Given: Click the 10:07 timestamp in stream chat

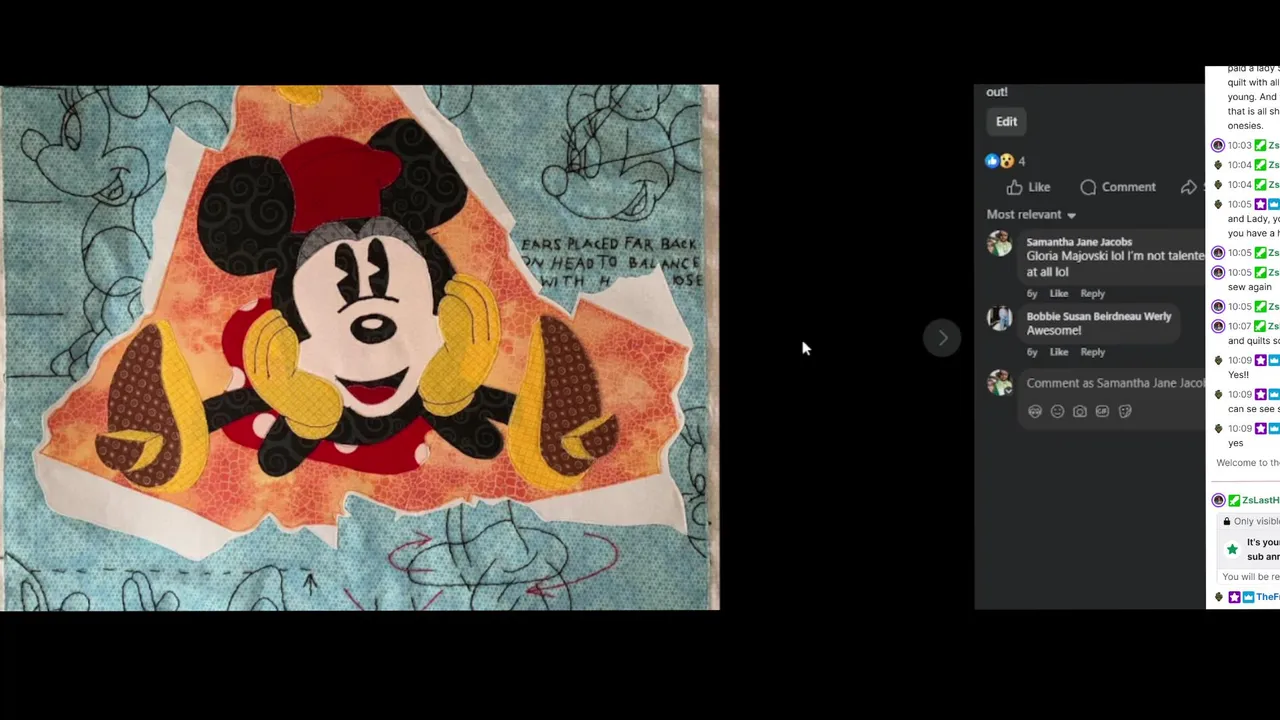Looking at the screenshot, I should click(x=1239, y=326).
